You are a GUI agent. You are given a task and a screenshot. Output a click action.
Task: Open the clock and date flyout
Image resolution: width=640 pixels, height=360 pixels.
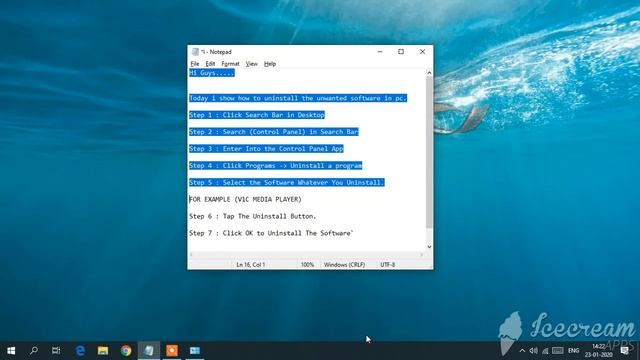tap(598, 351)
